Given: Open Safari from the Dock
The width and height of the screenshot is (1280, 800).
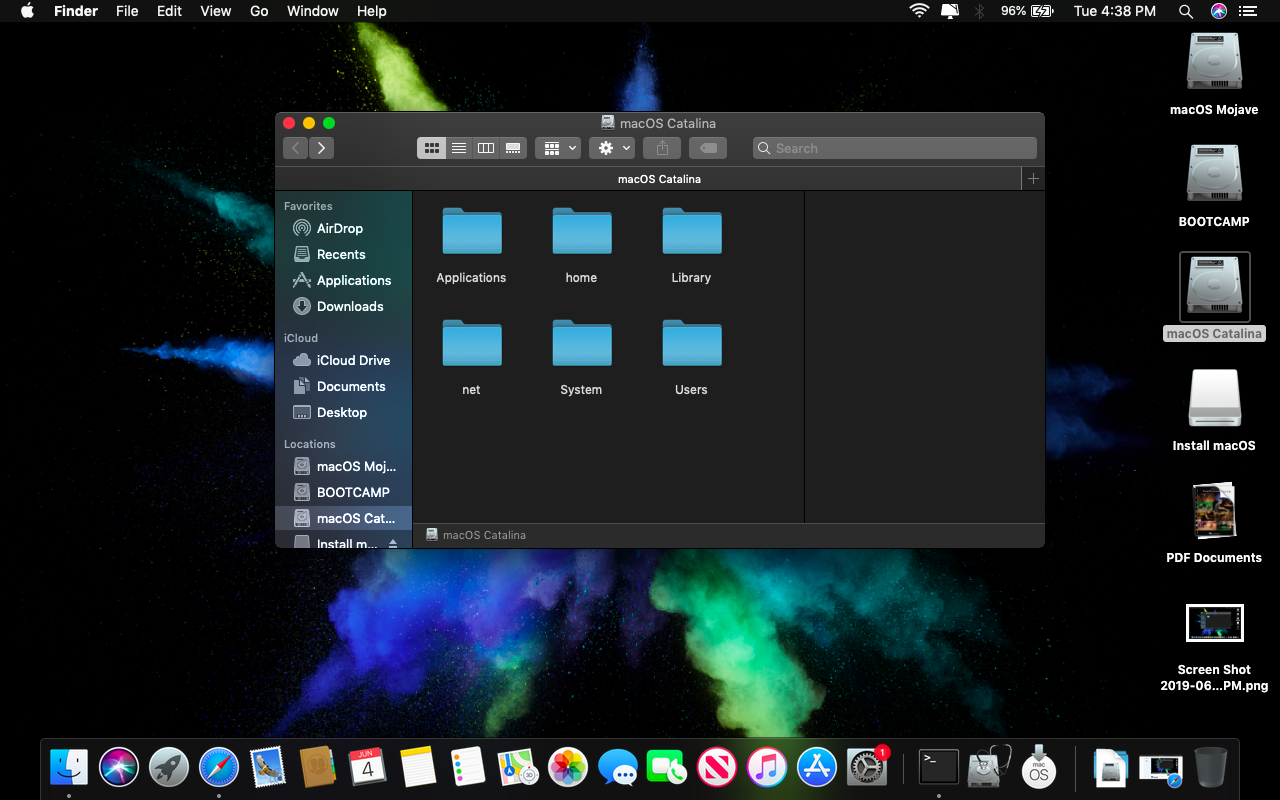Looking at the screenshot, I should [x=219, y=767].
